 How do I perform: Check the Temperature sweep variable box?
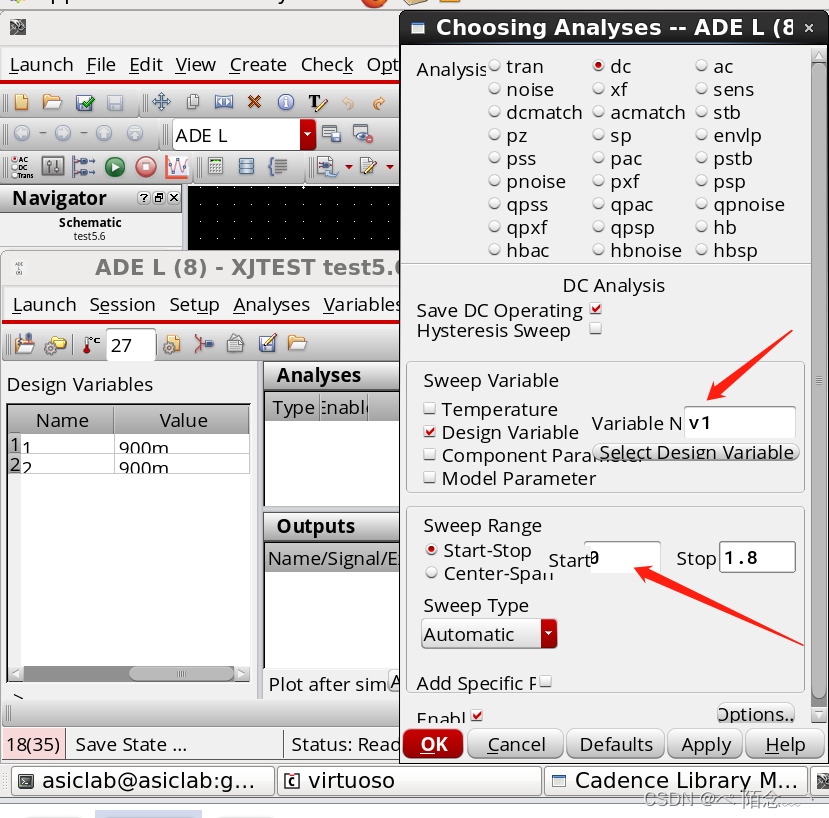pos(430,408)
